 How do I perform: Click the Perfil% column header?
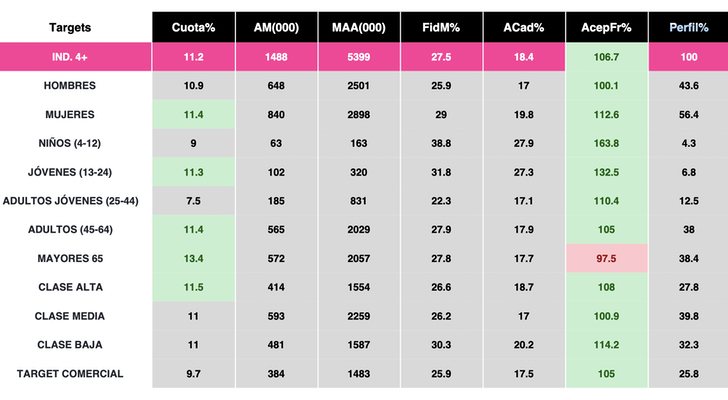pos(688,28)
